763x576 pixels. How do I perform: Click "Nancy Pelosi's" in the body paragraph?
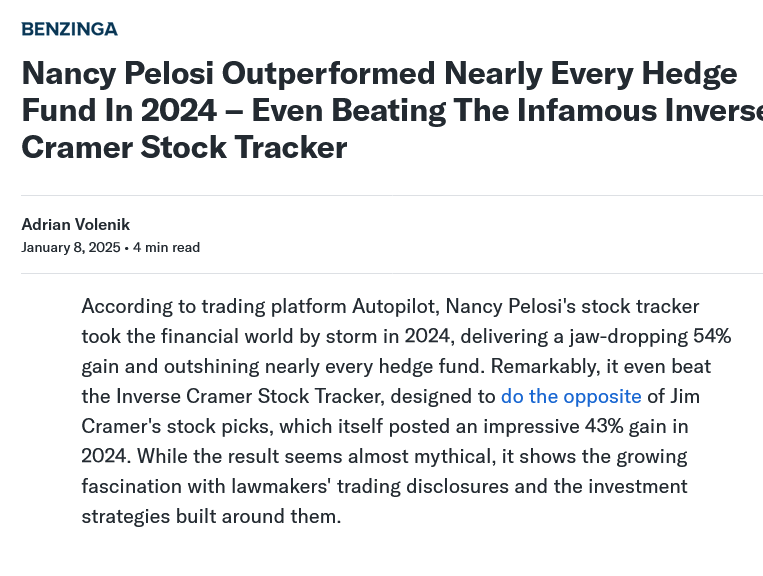coord(510,306)
